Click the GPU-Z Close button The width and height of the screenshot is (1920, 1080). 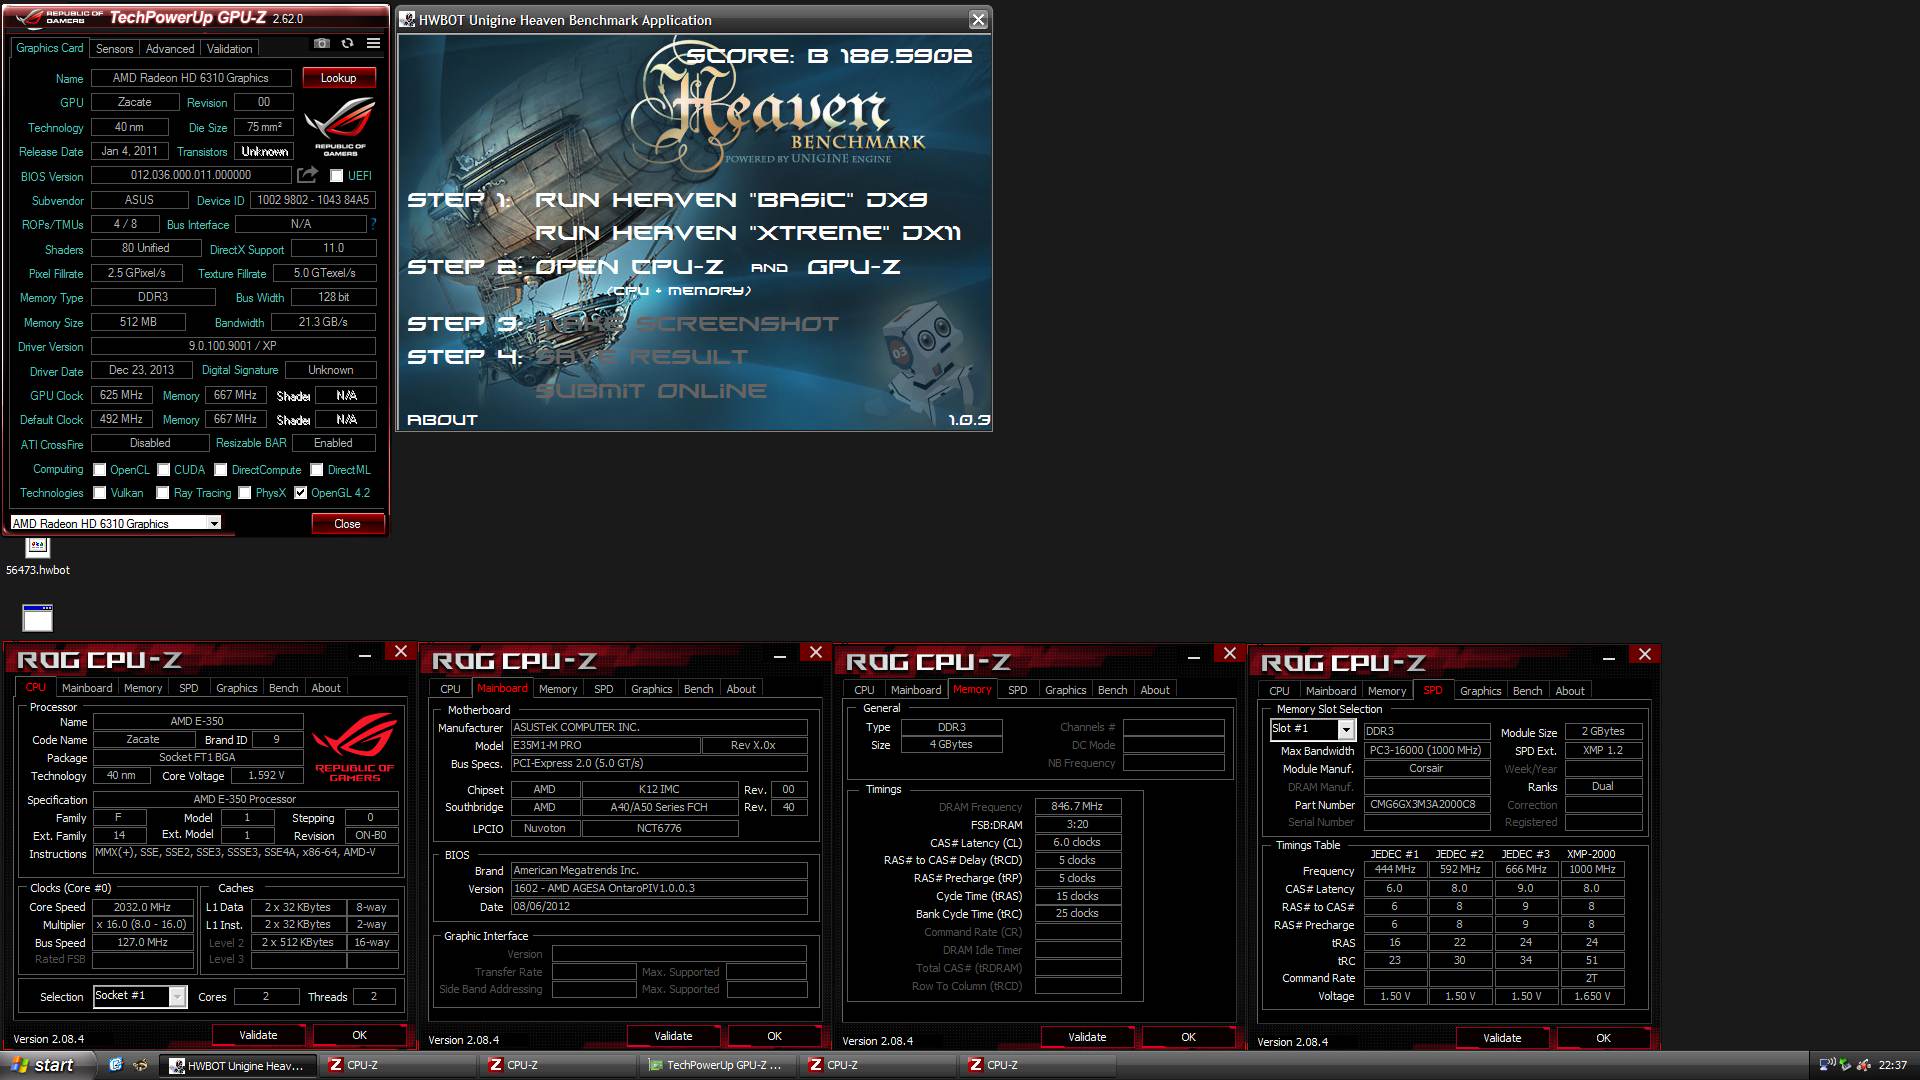tap(347, 524)
